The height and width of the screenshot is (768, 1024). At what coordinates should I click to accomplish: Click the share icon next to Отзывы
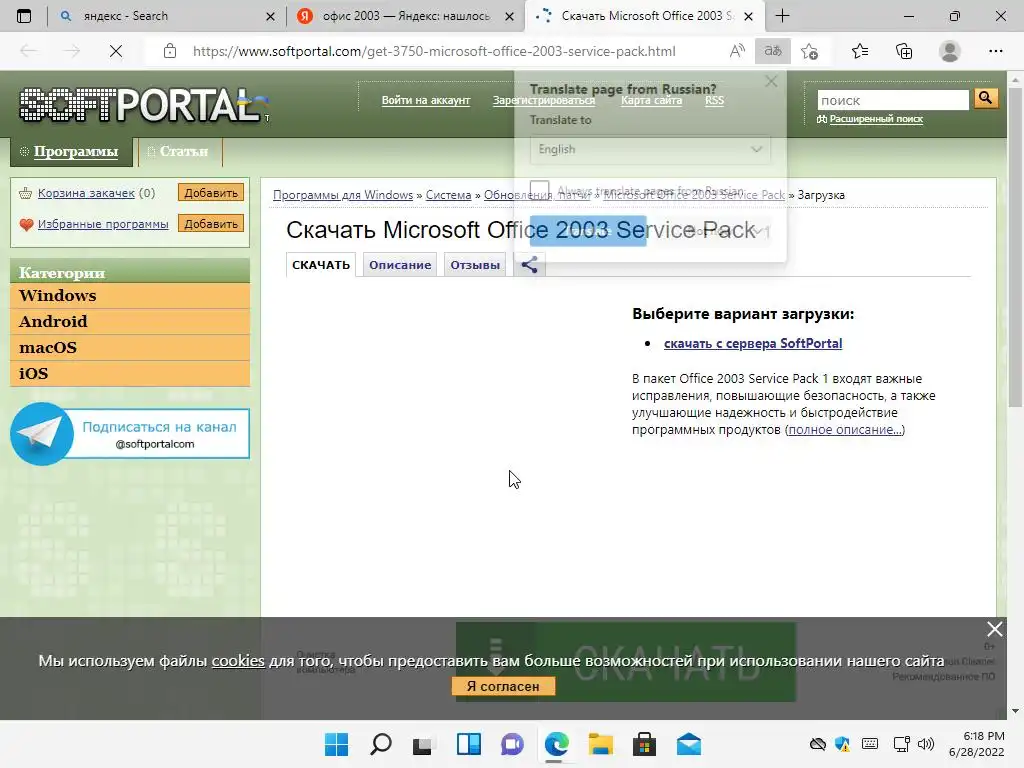pos(530,264)
